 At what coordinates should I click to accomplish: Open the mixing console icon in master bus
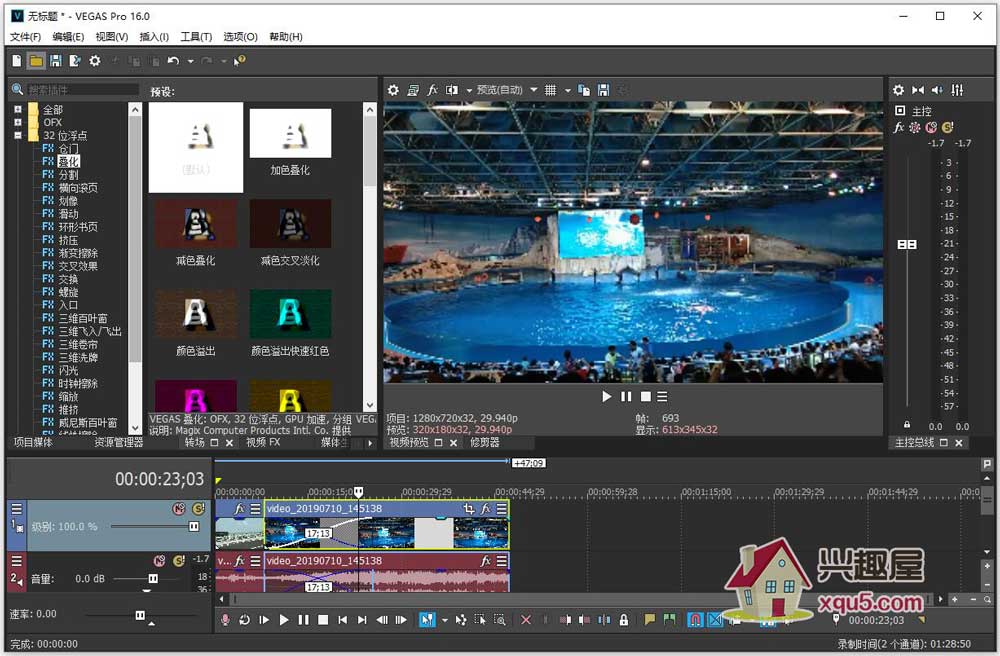(x=957, y=90)
